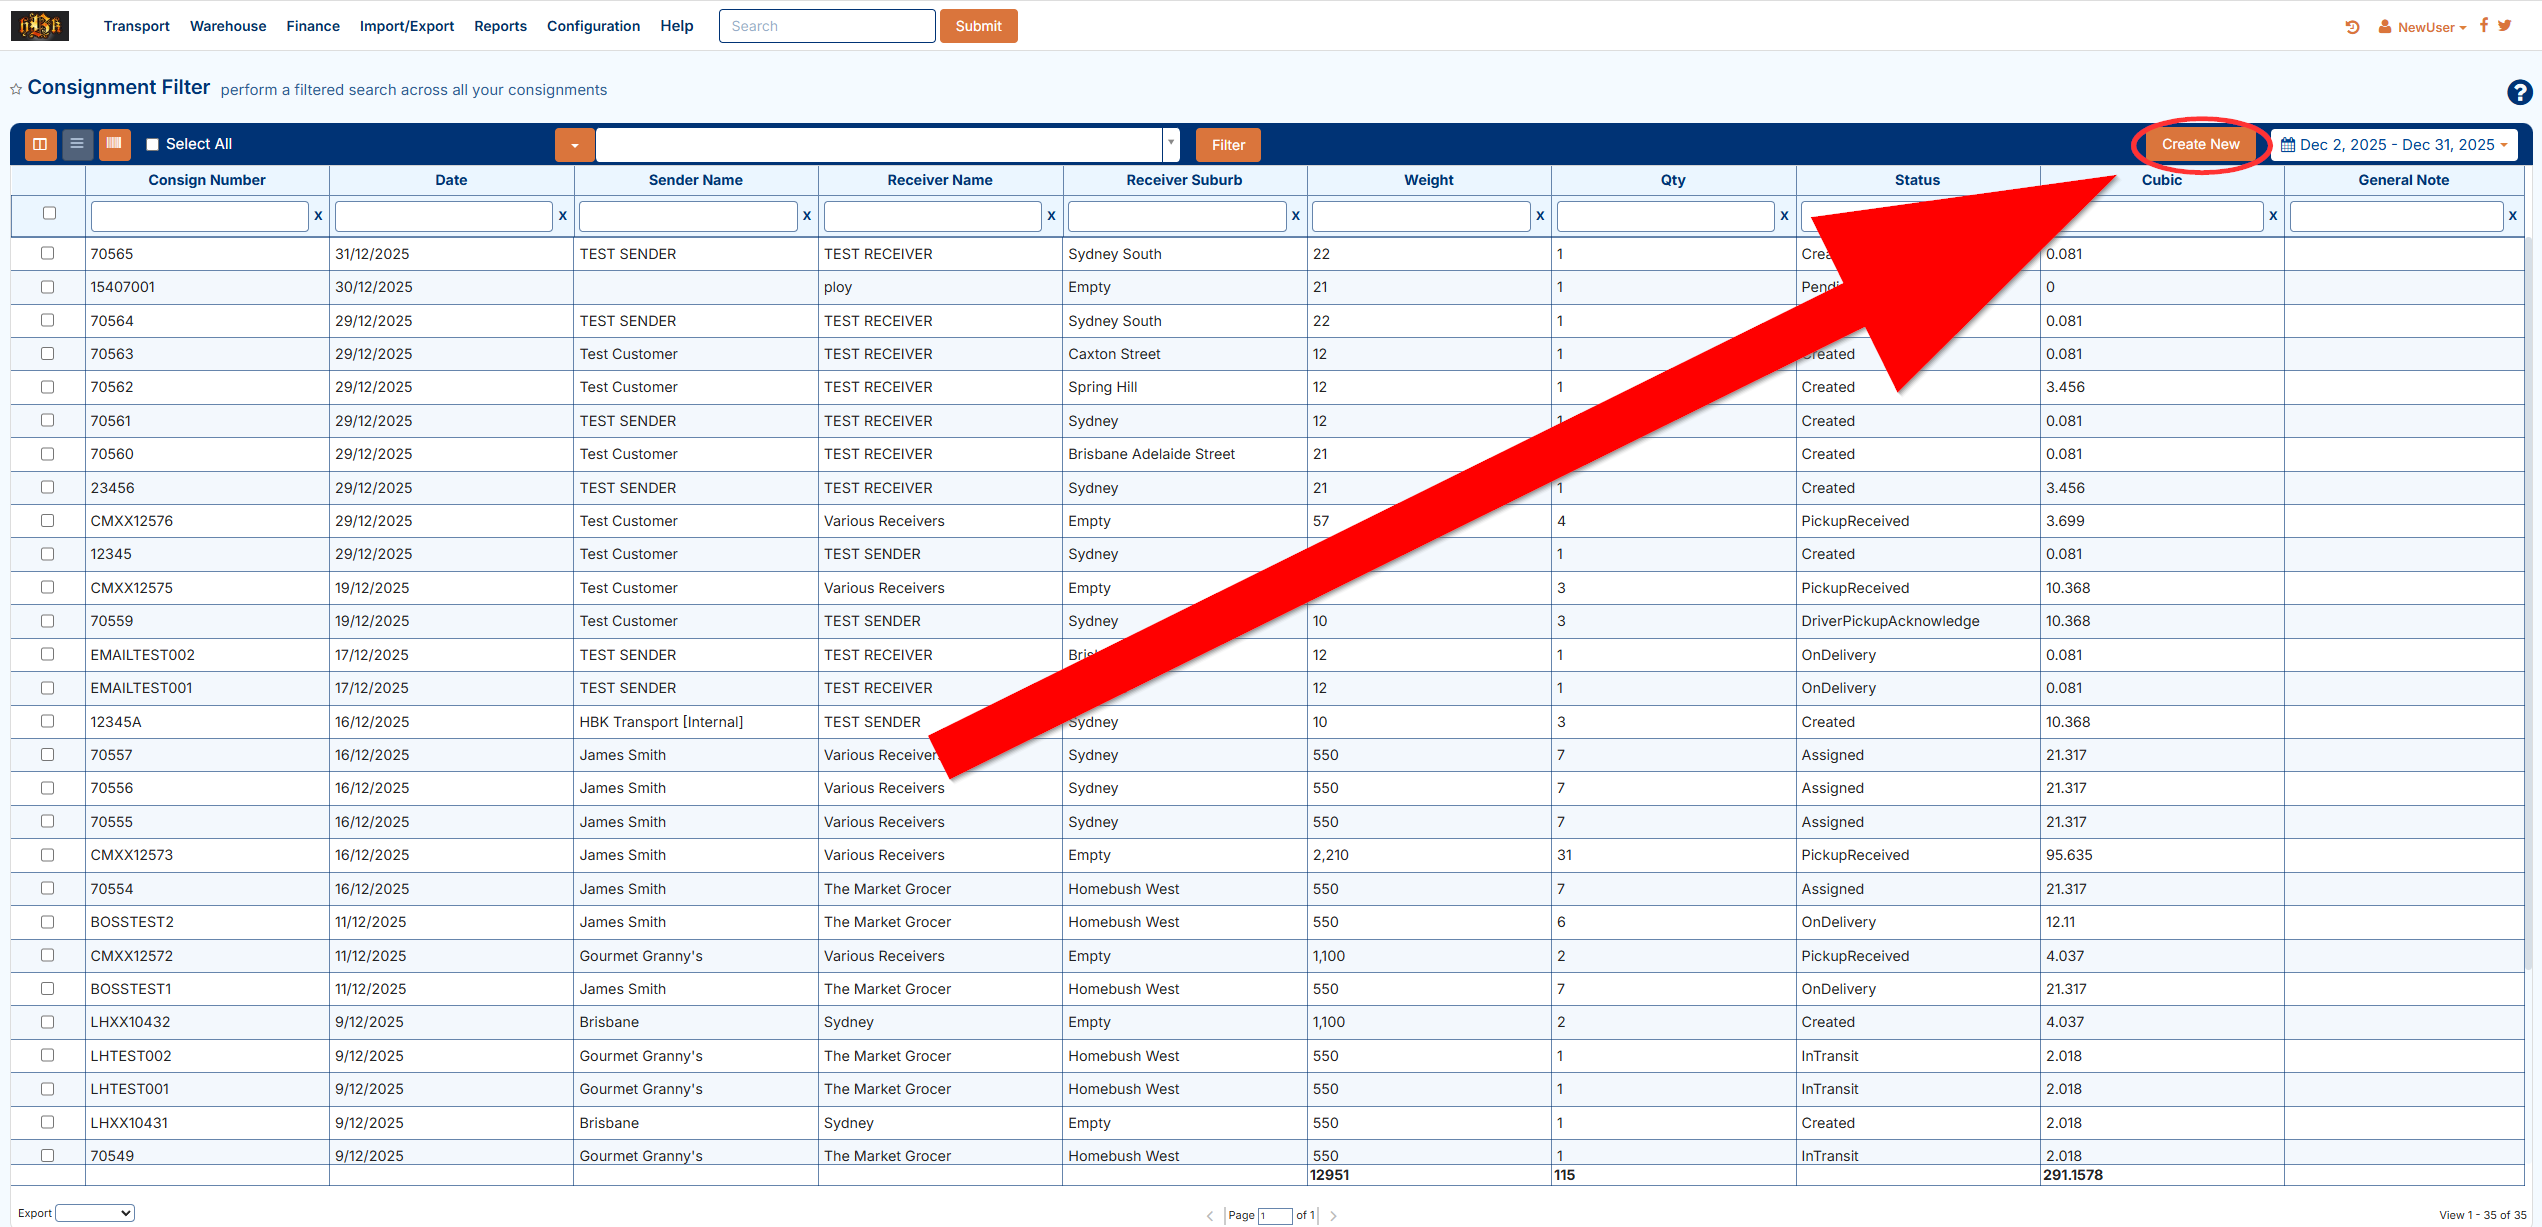2542x1227 pixels.
Task: Click the barcode view icon
Action: [114, 144]
